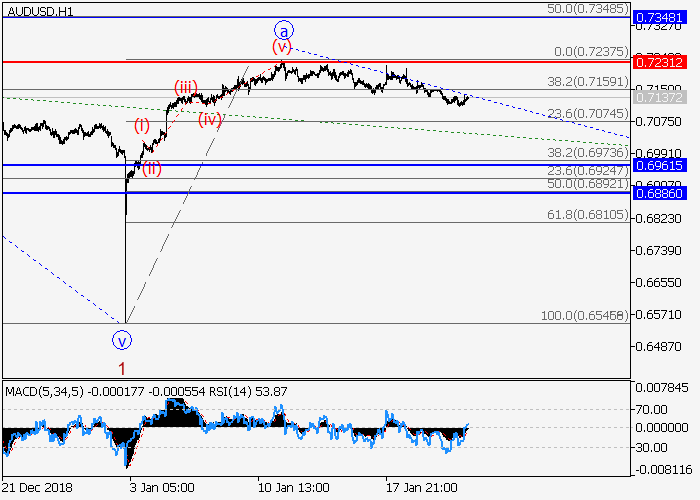Select the red 0.72312 price tag
Image resolution: width=700 pixels, height=500 pixels.
pyautogui.click(x=665, y=62)
